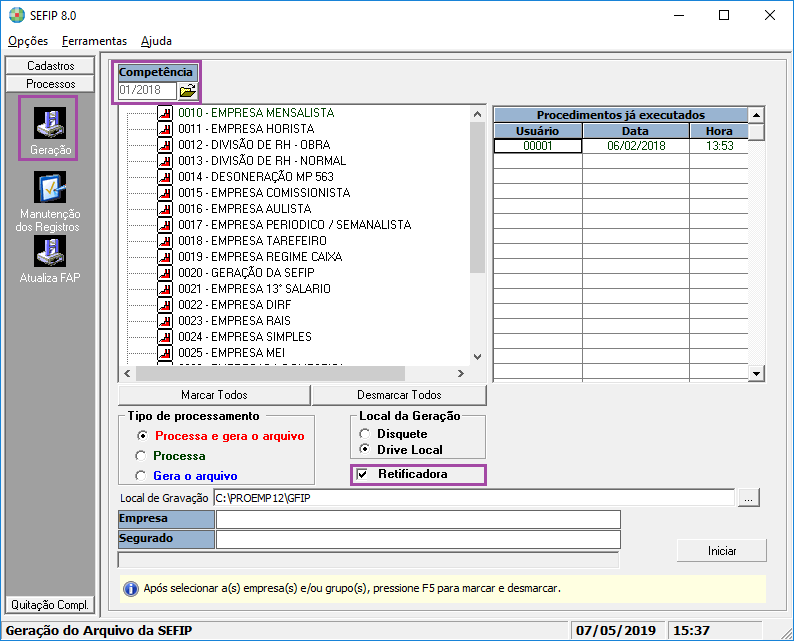Click the Competência open-folder icon

[188, 91]
